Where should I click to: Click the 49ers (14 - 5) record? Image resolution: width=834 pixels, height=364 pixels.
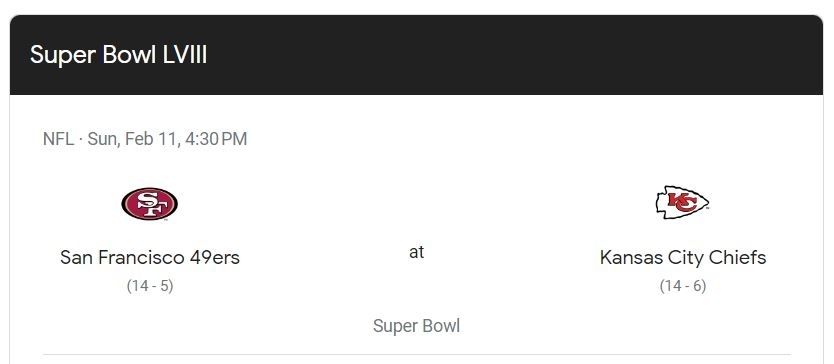150,286
